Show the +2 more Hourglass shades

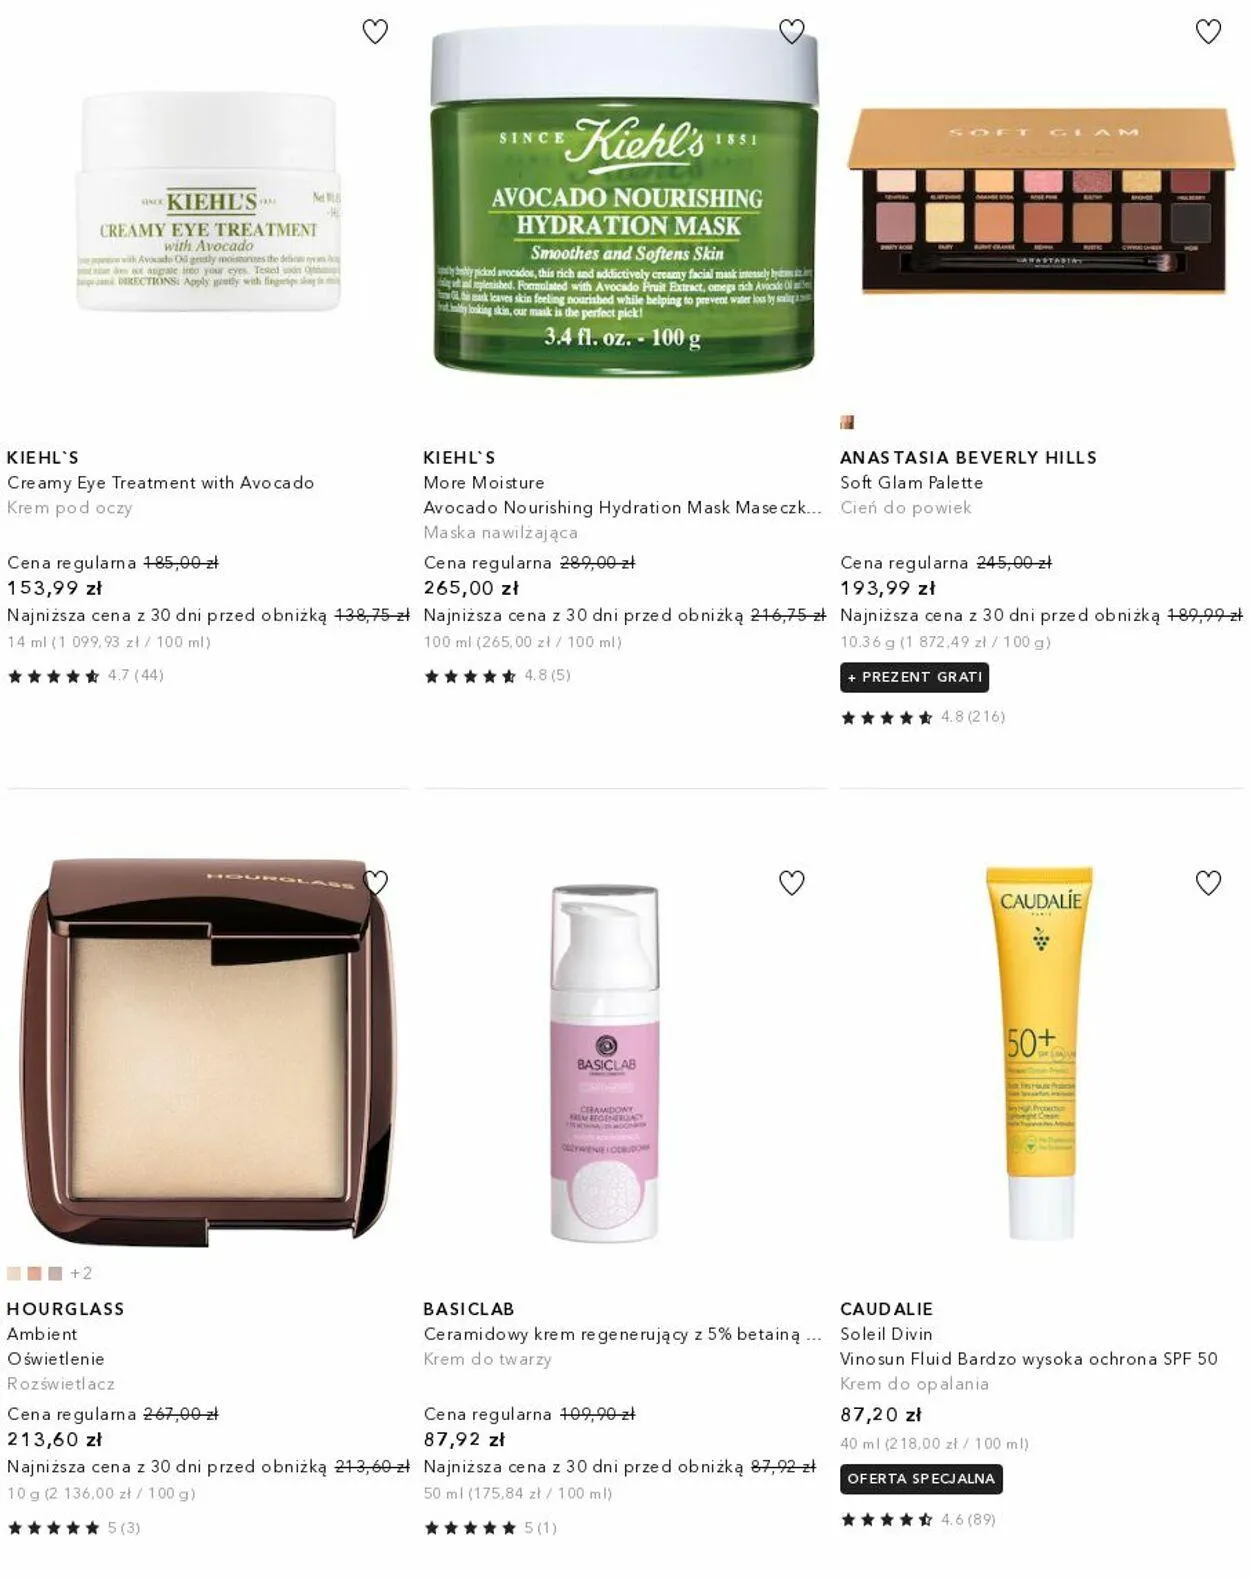point(81,1273)
